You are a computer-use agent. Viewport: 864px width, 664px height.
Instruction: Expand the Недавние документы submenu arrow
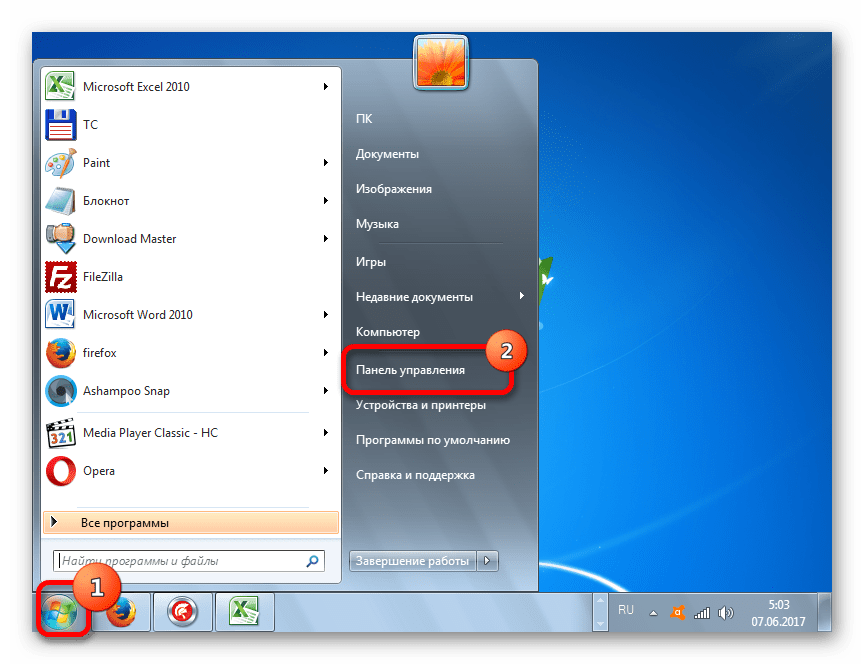coord(521,296)
